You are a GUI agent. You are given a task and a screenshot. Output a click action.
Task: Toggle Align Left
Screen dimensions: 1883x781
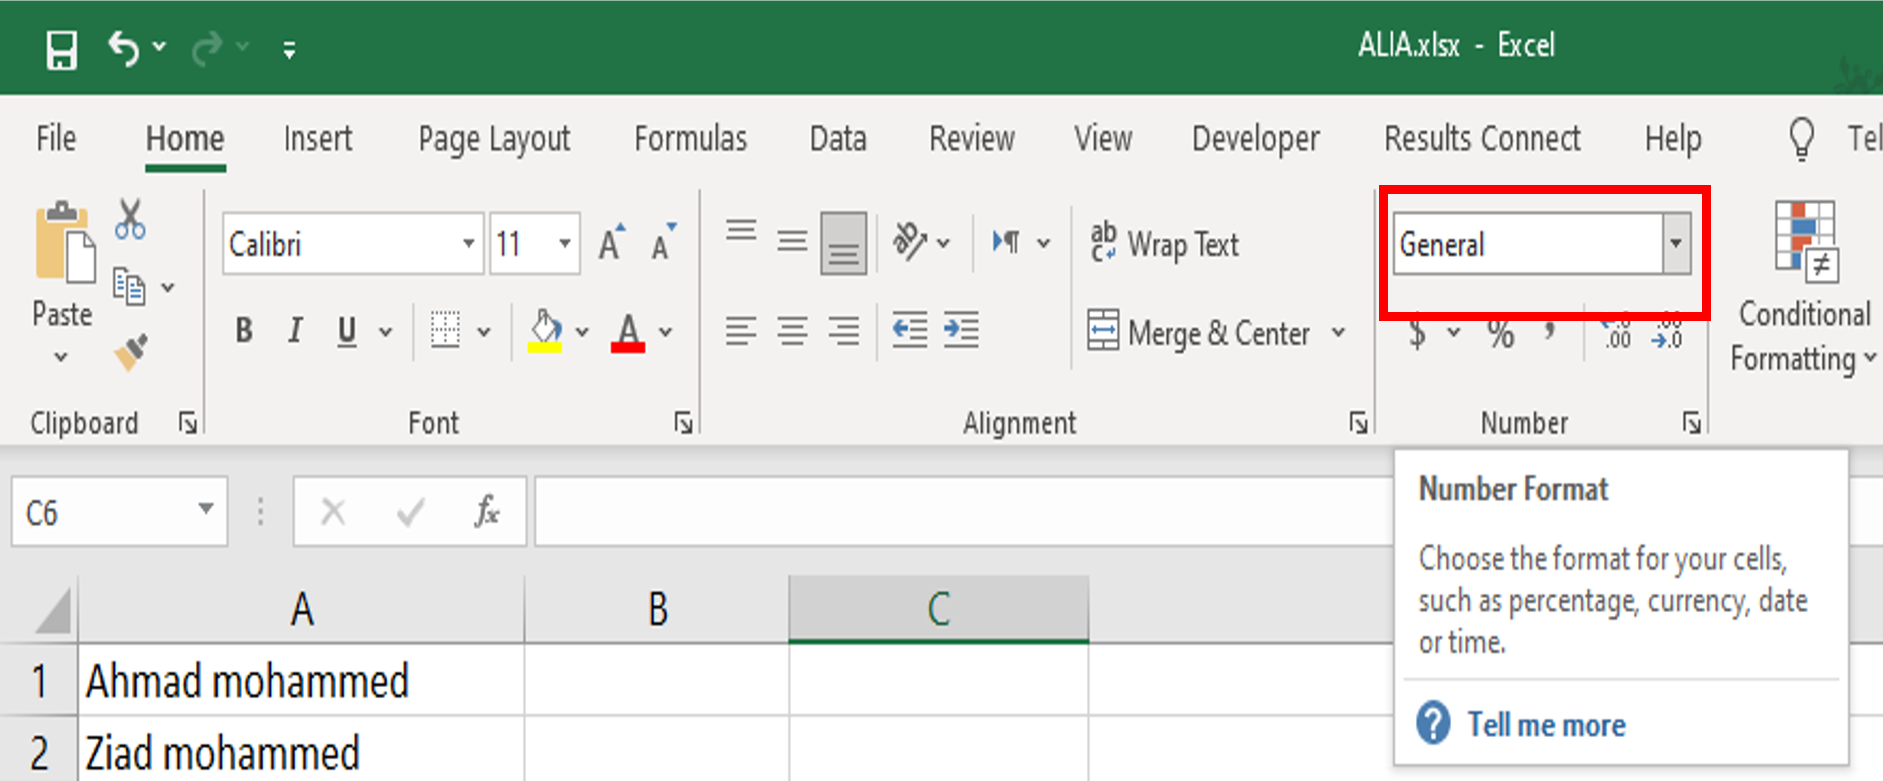pyautogui.click(x=741, y=331)
